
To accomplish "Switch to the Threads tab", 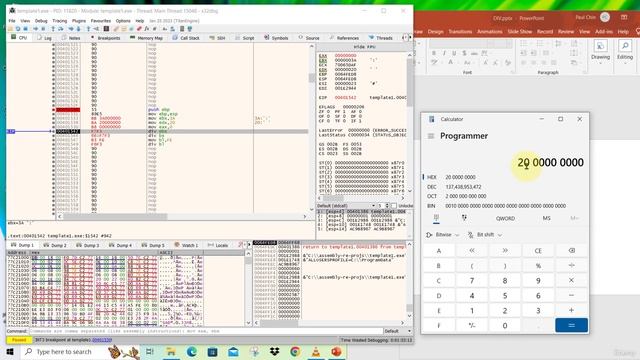I will click(x=380, y=38).
